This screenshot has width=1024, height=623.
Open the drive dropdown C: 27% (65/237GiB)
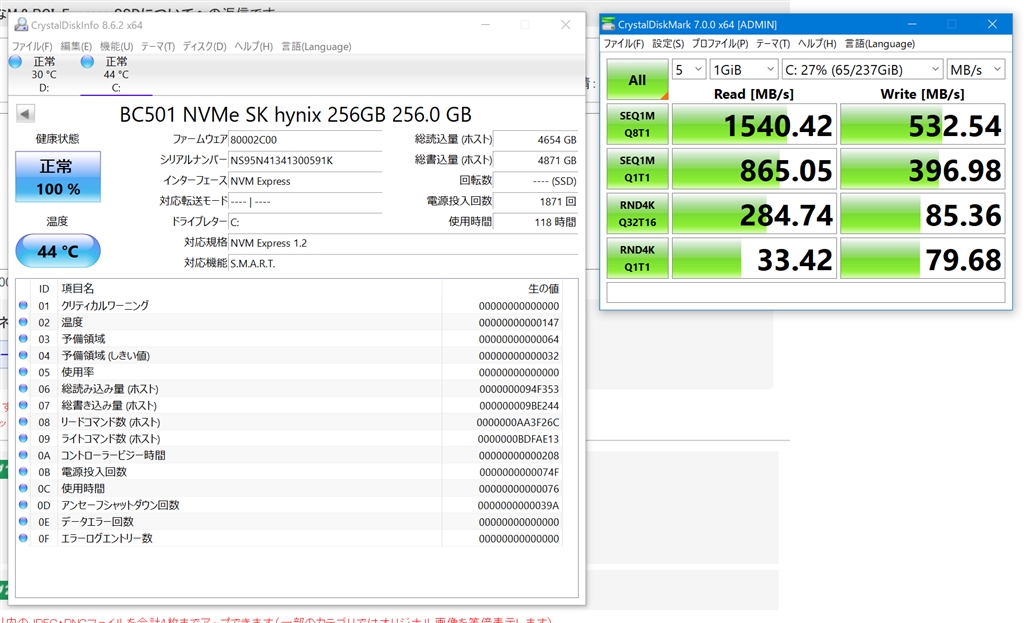[x=863, y=69]
